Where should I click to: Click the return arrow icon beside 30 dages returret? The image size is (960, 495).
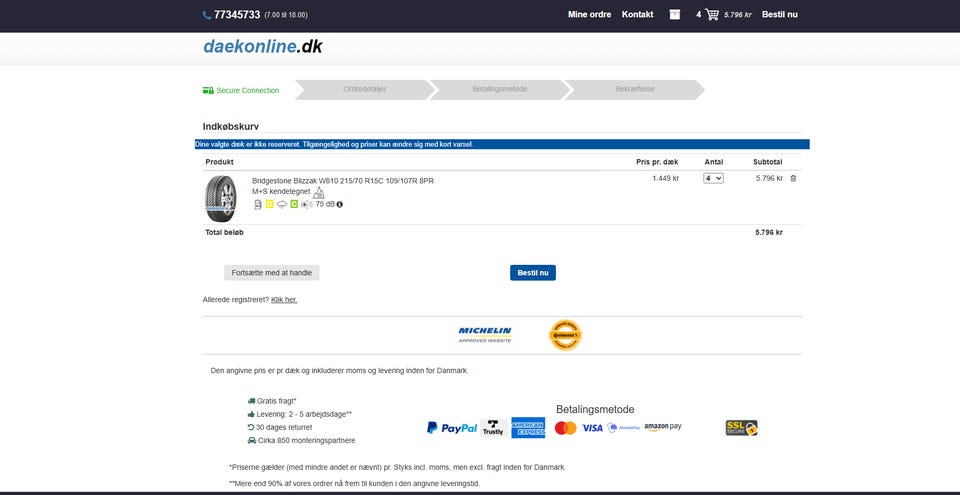click(251, 427)
